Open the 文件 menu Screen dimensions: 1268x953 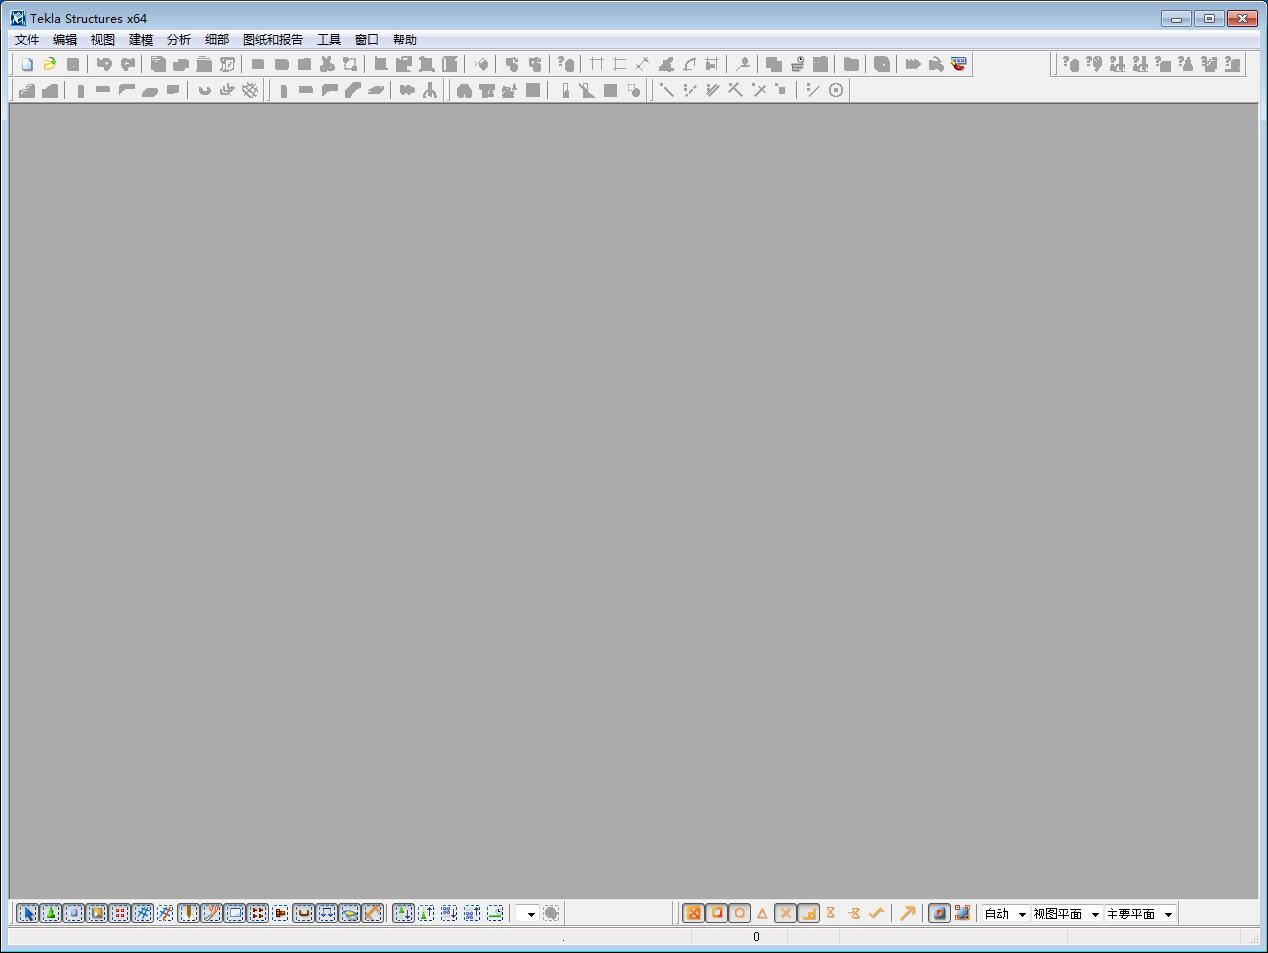tap(27, 40)
